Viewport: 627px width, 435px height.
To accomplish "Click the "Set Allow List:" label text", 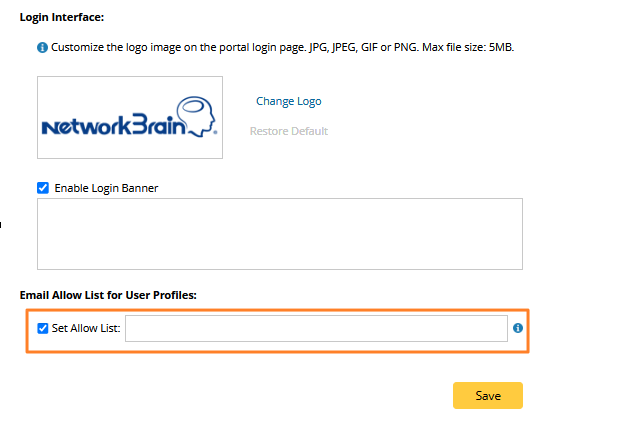I will 86,328.
